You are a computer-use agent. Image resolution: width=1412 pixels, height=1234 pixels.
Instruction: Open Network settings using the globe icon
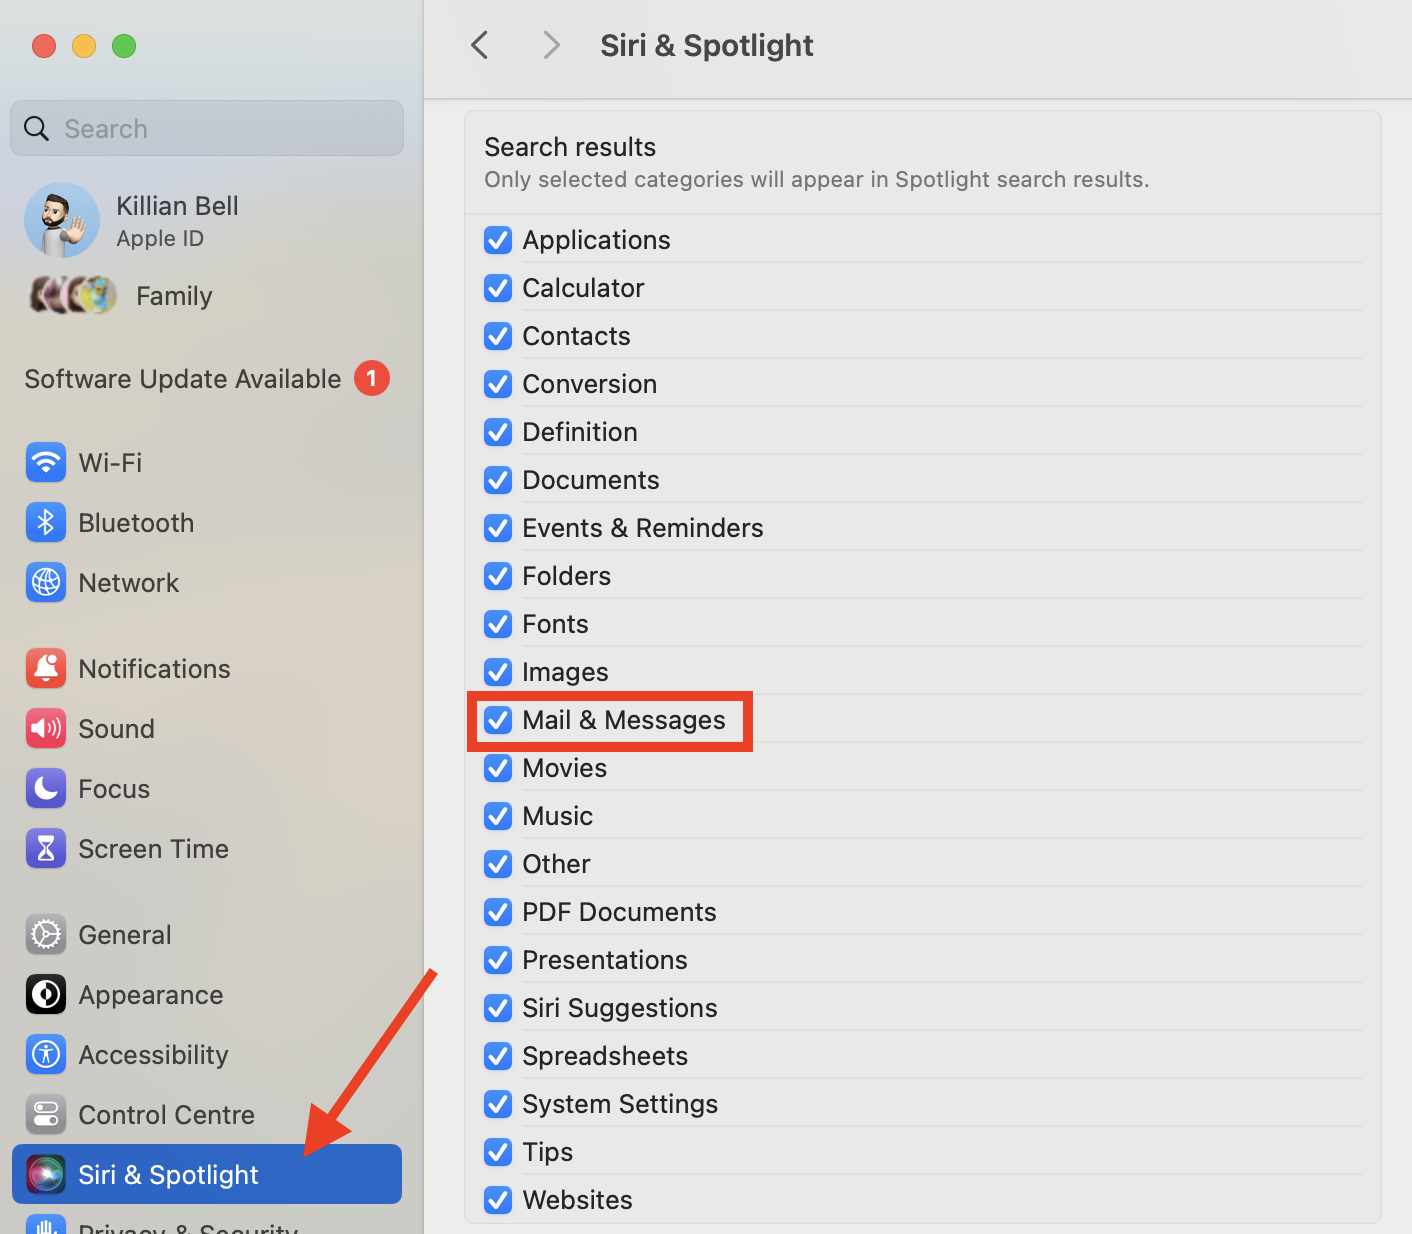(x=46, y=582)
